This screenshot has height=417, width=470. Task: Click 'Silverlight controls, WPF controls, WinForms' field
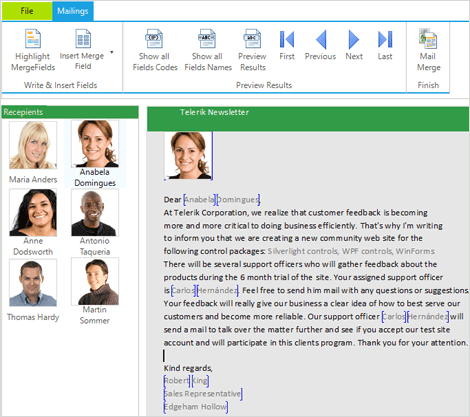click(351, 251)
